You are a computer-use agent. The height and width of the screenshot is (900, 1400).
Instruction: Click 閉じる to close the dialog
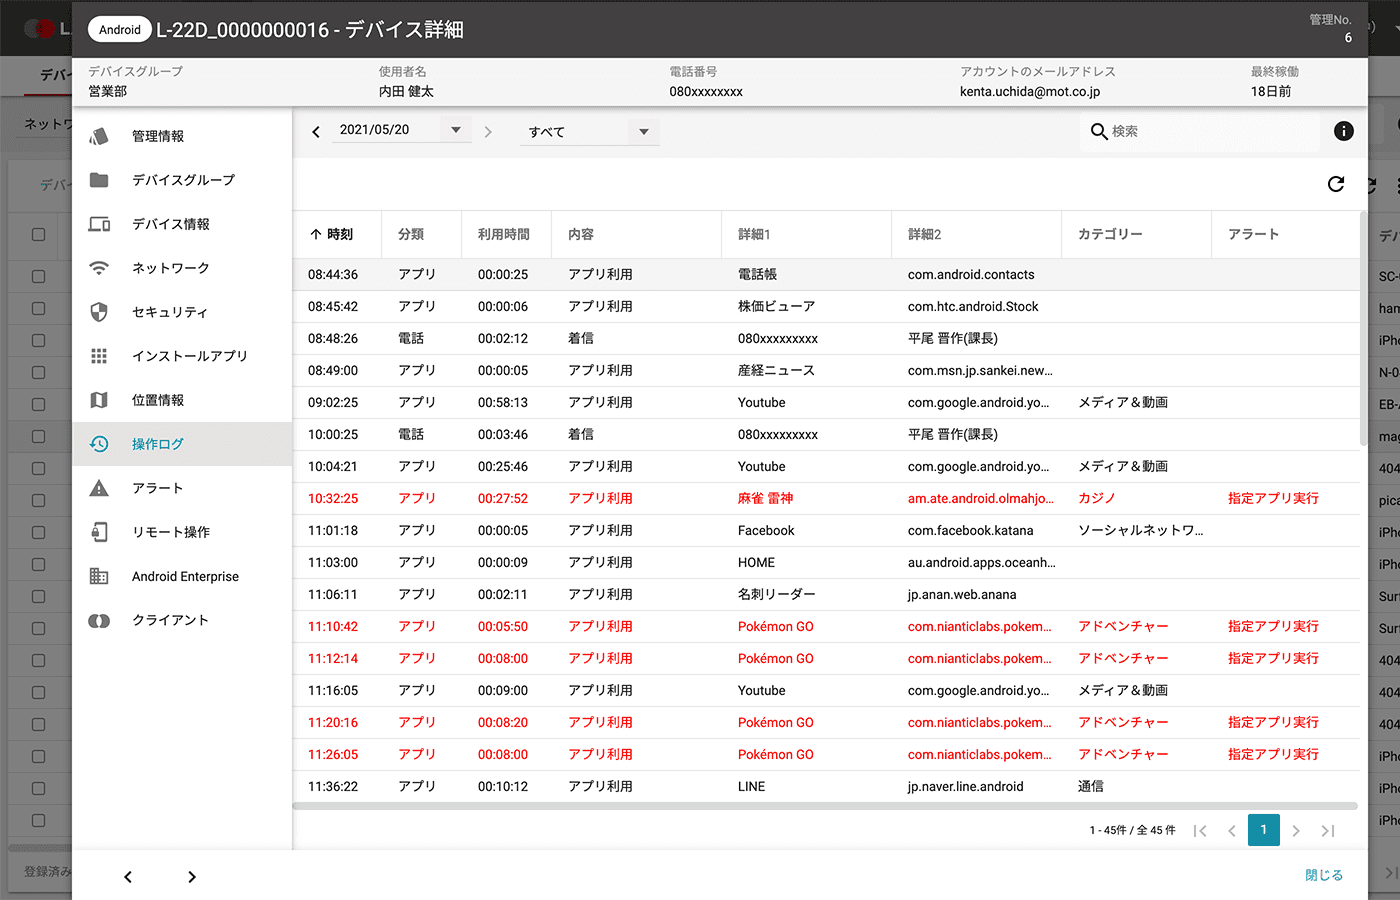[x=1324, y=875]
